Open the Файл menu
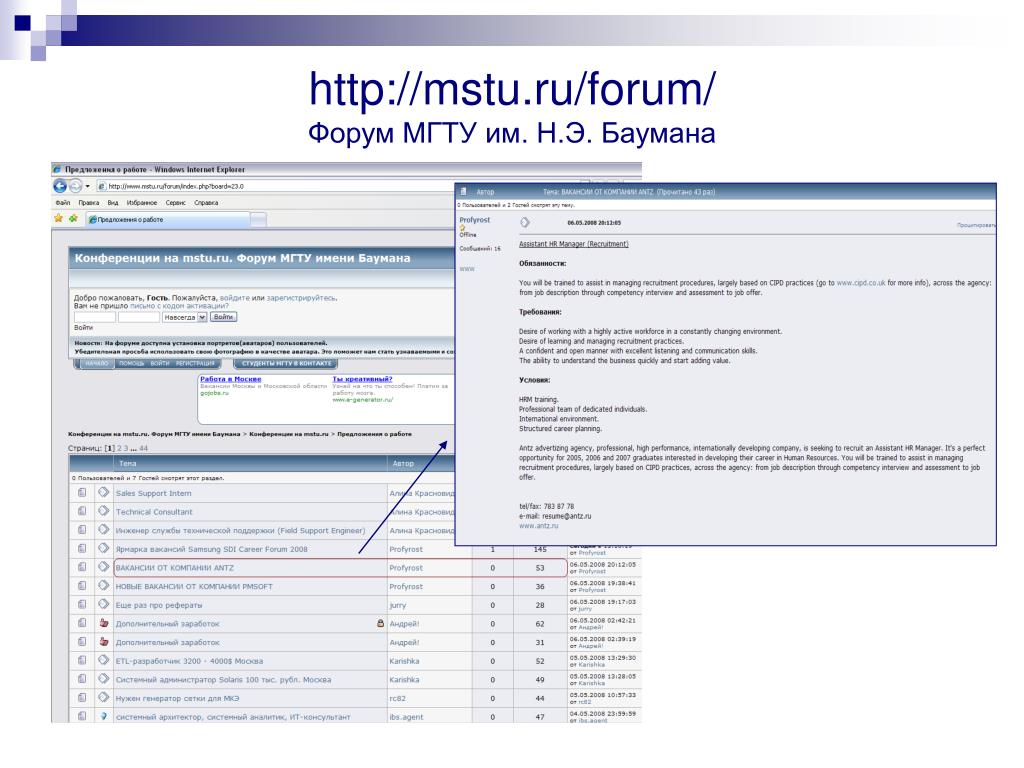This screenshot has height=768, width=1024. pyautogui.click(x=63, y=203)
